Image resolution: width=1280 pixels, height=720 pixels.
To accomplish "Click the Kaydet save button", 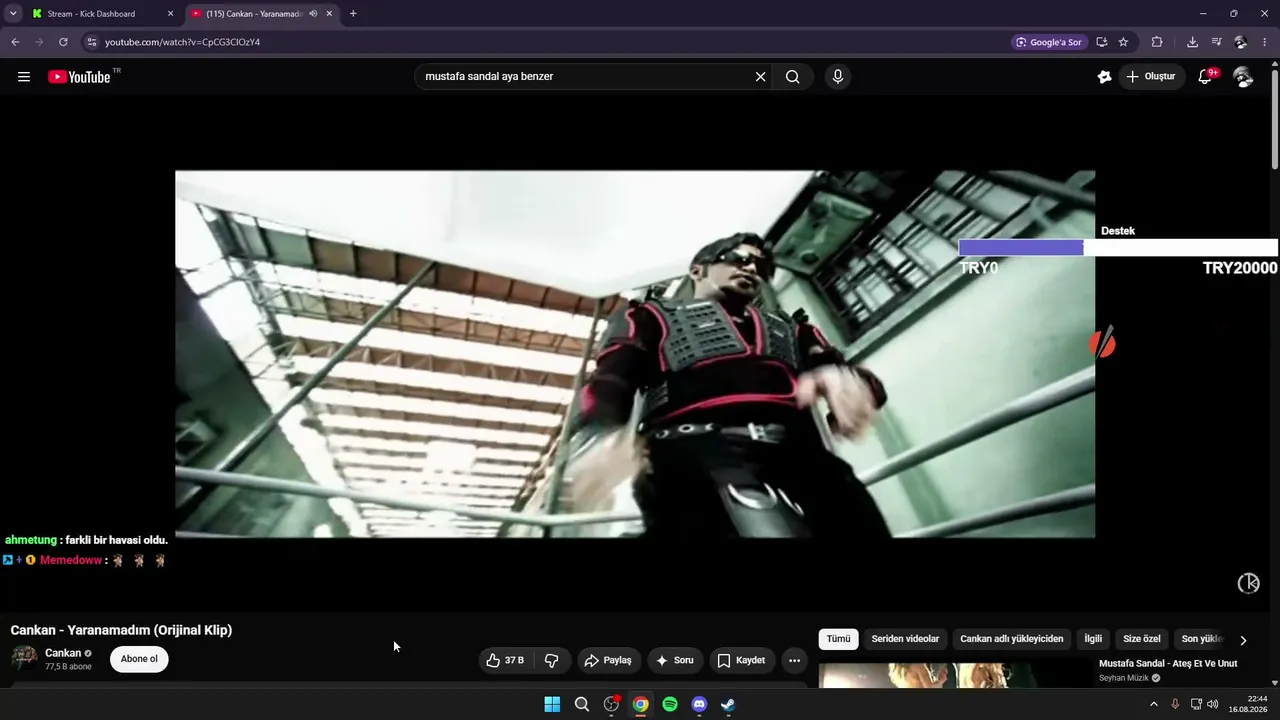I will coord(742,660).
